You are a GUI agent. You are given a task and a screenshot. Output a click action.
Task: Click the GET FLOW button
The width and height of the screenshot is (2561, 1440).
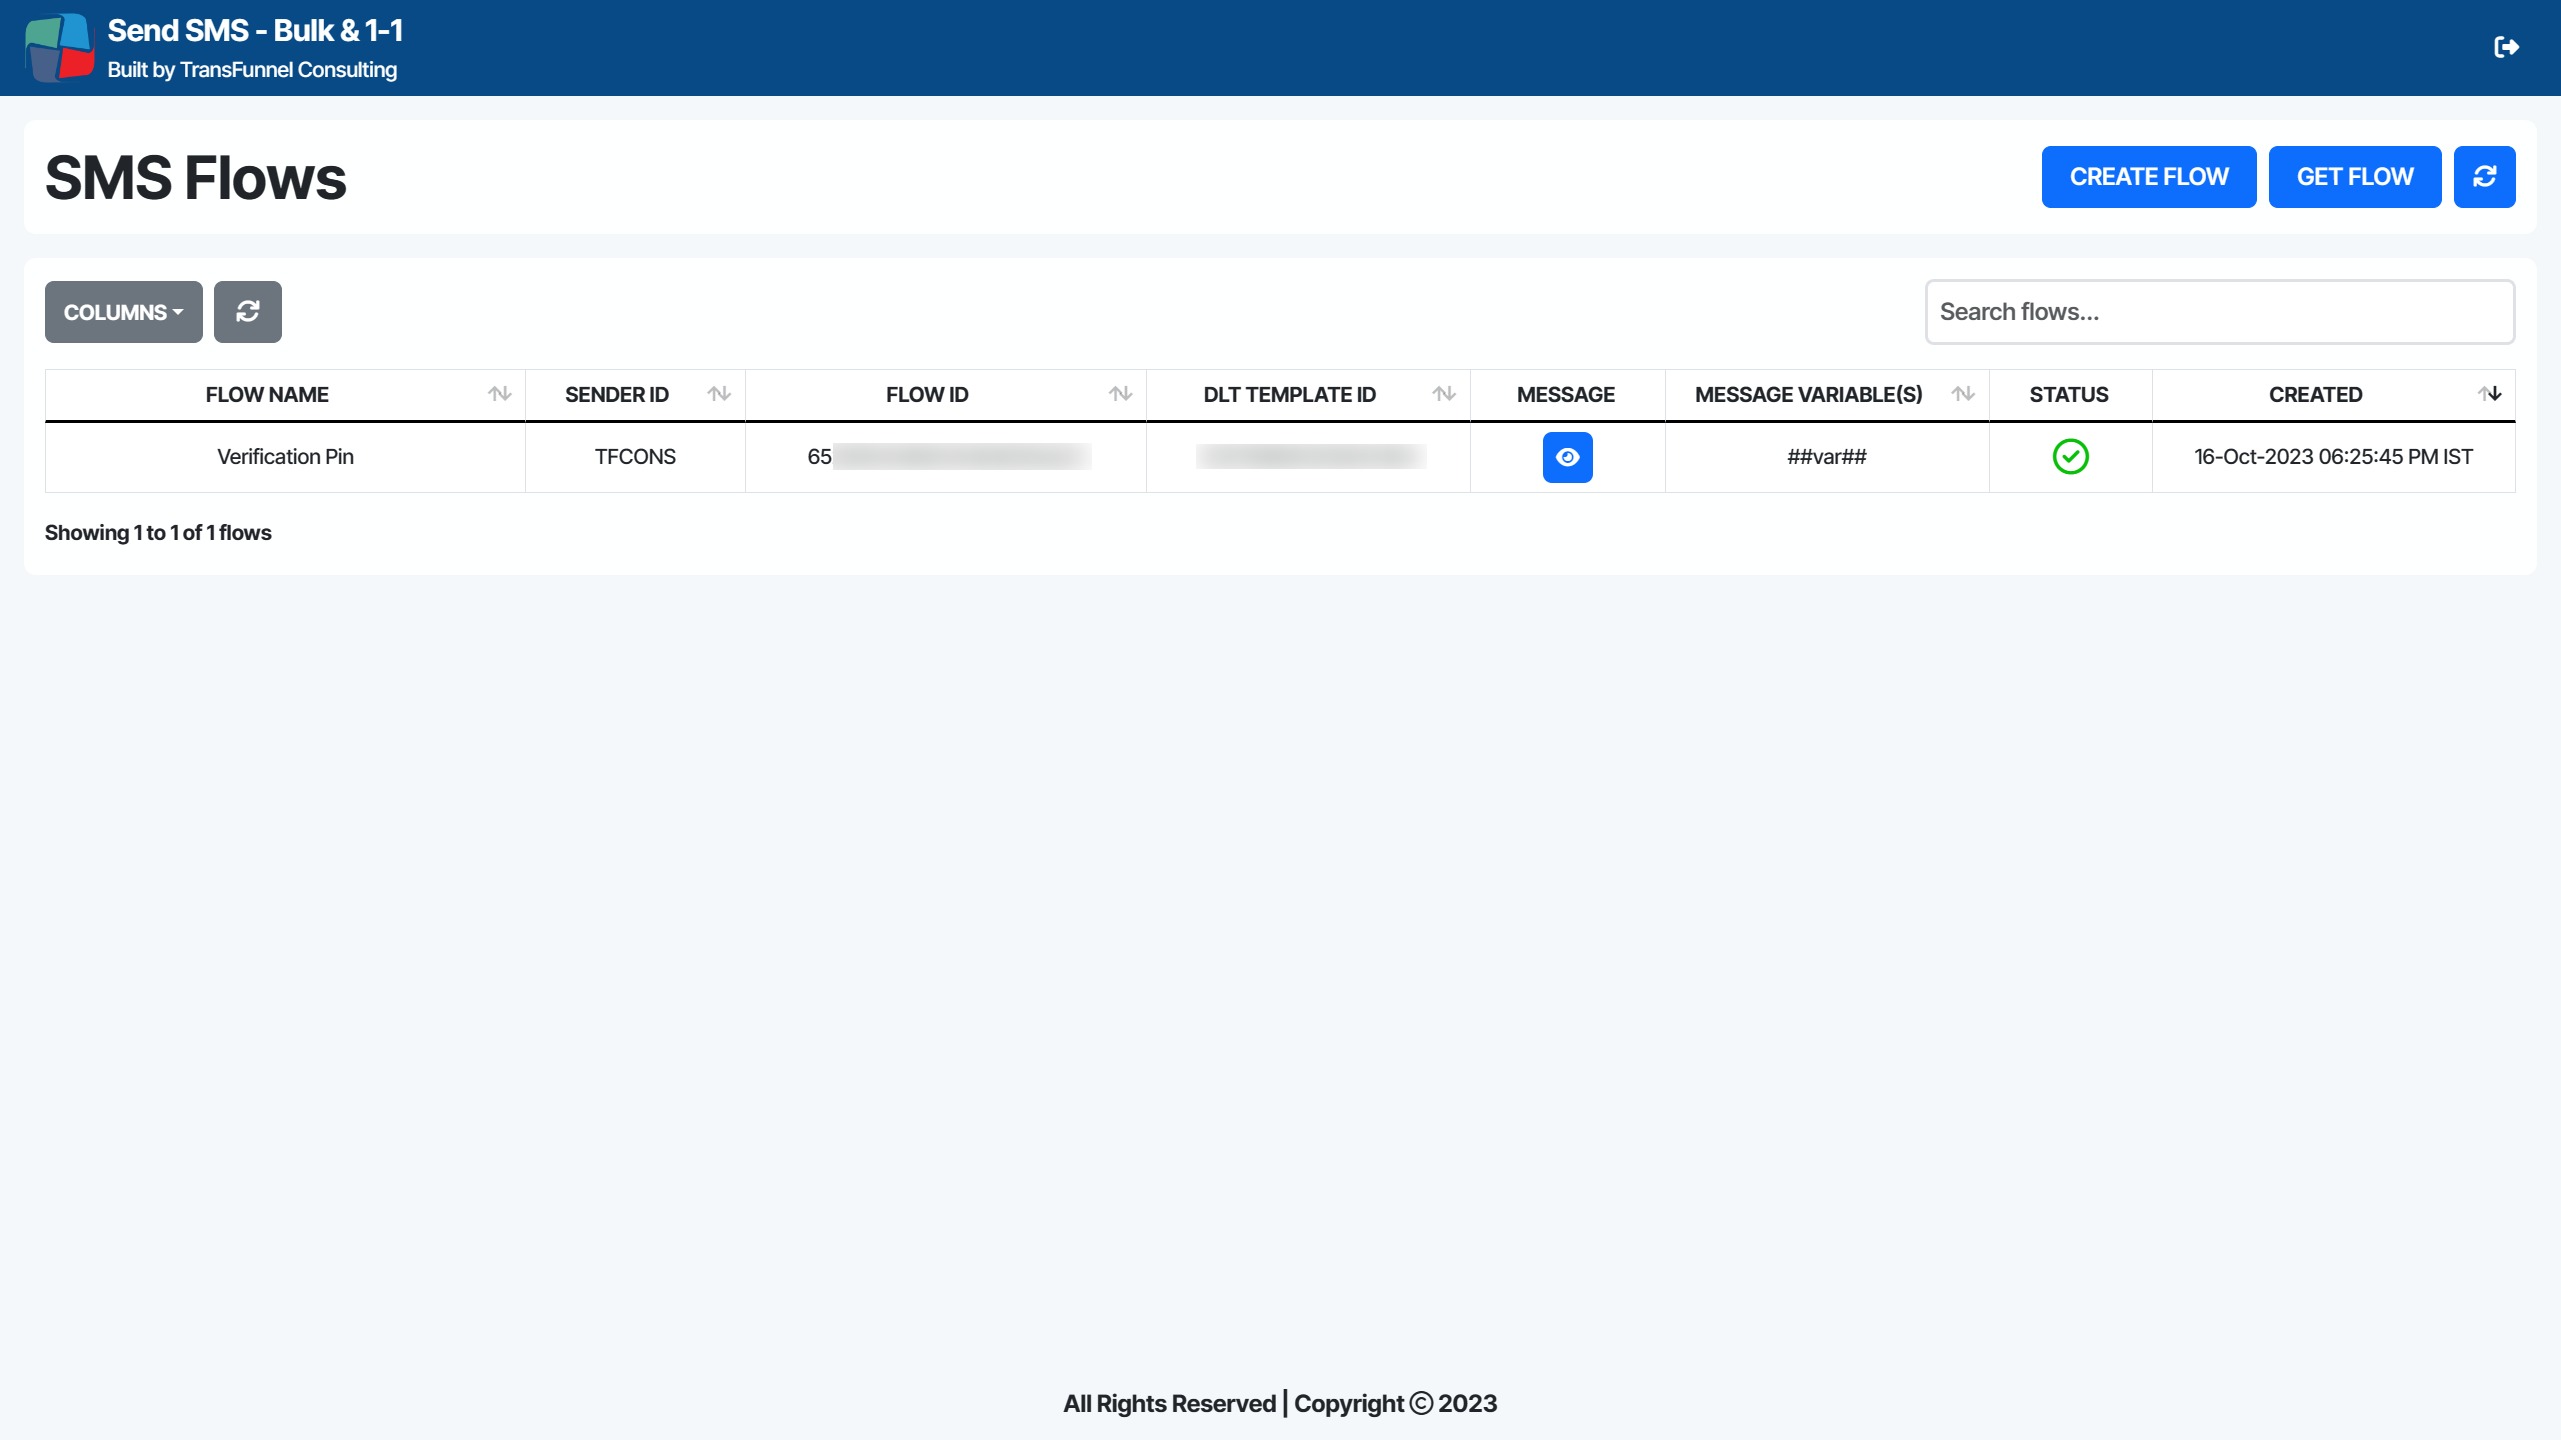2355,176
